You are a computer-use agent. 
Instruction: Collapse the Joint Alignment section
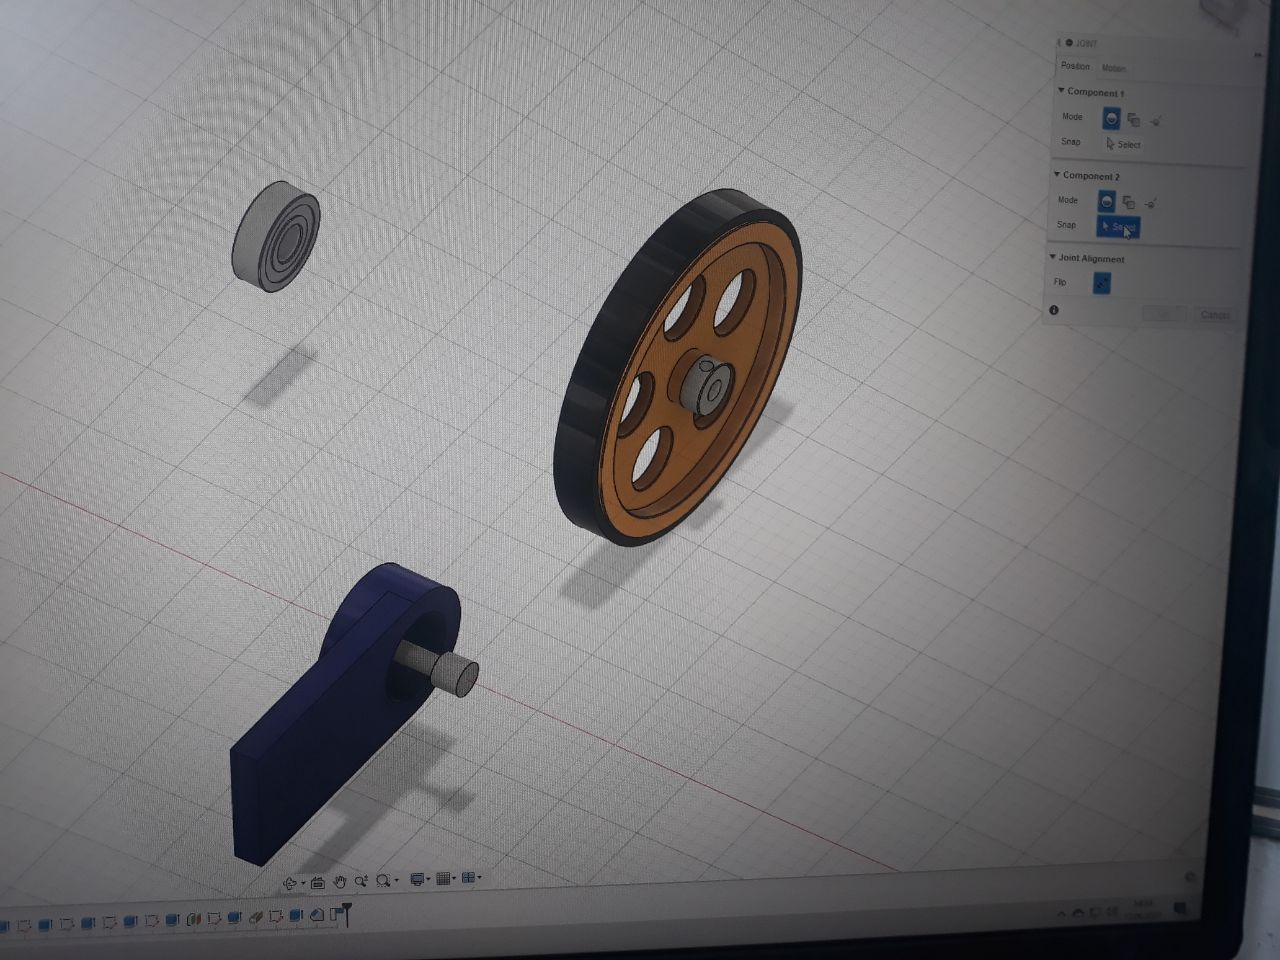[x=1052, y=257]
